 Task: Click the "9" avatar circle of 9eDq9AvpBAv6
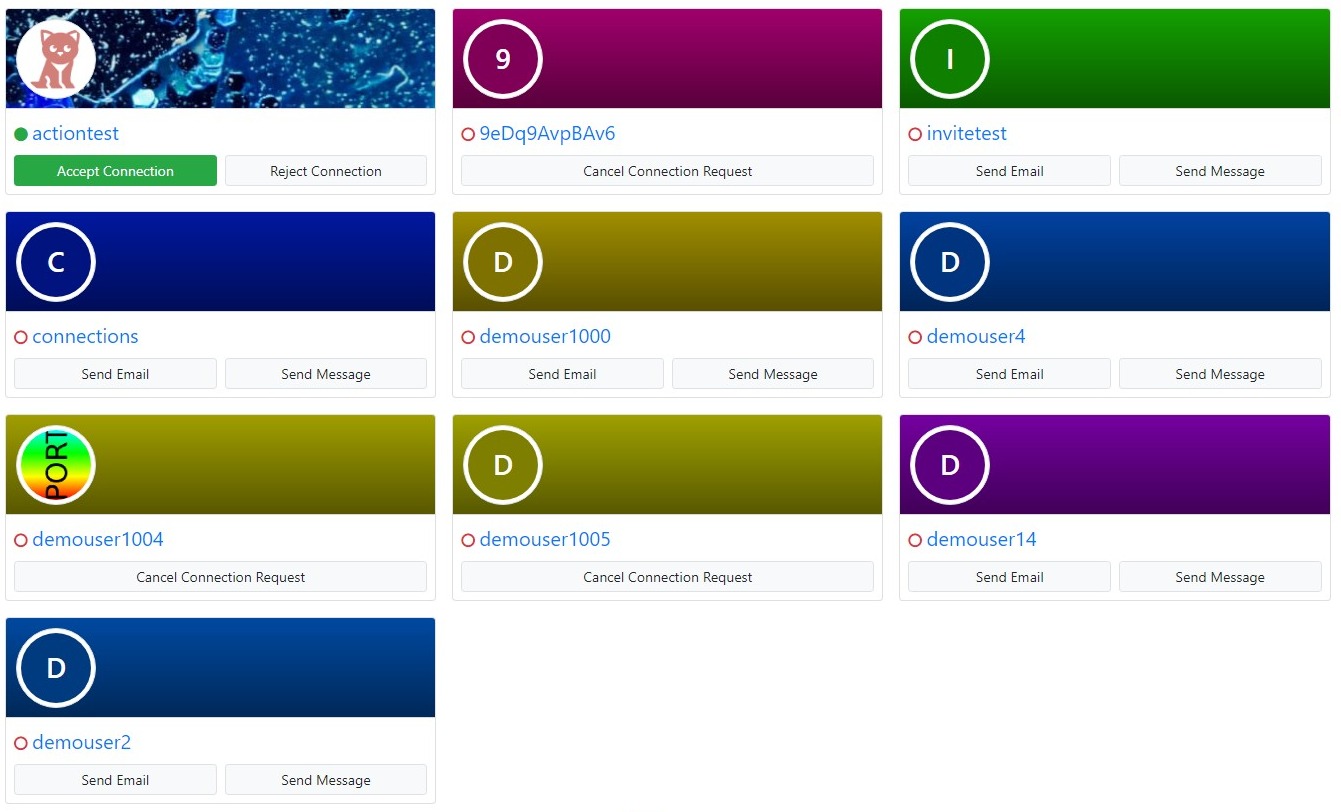tap(503, 59)
